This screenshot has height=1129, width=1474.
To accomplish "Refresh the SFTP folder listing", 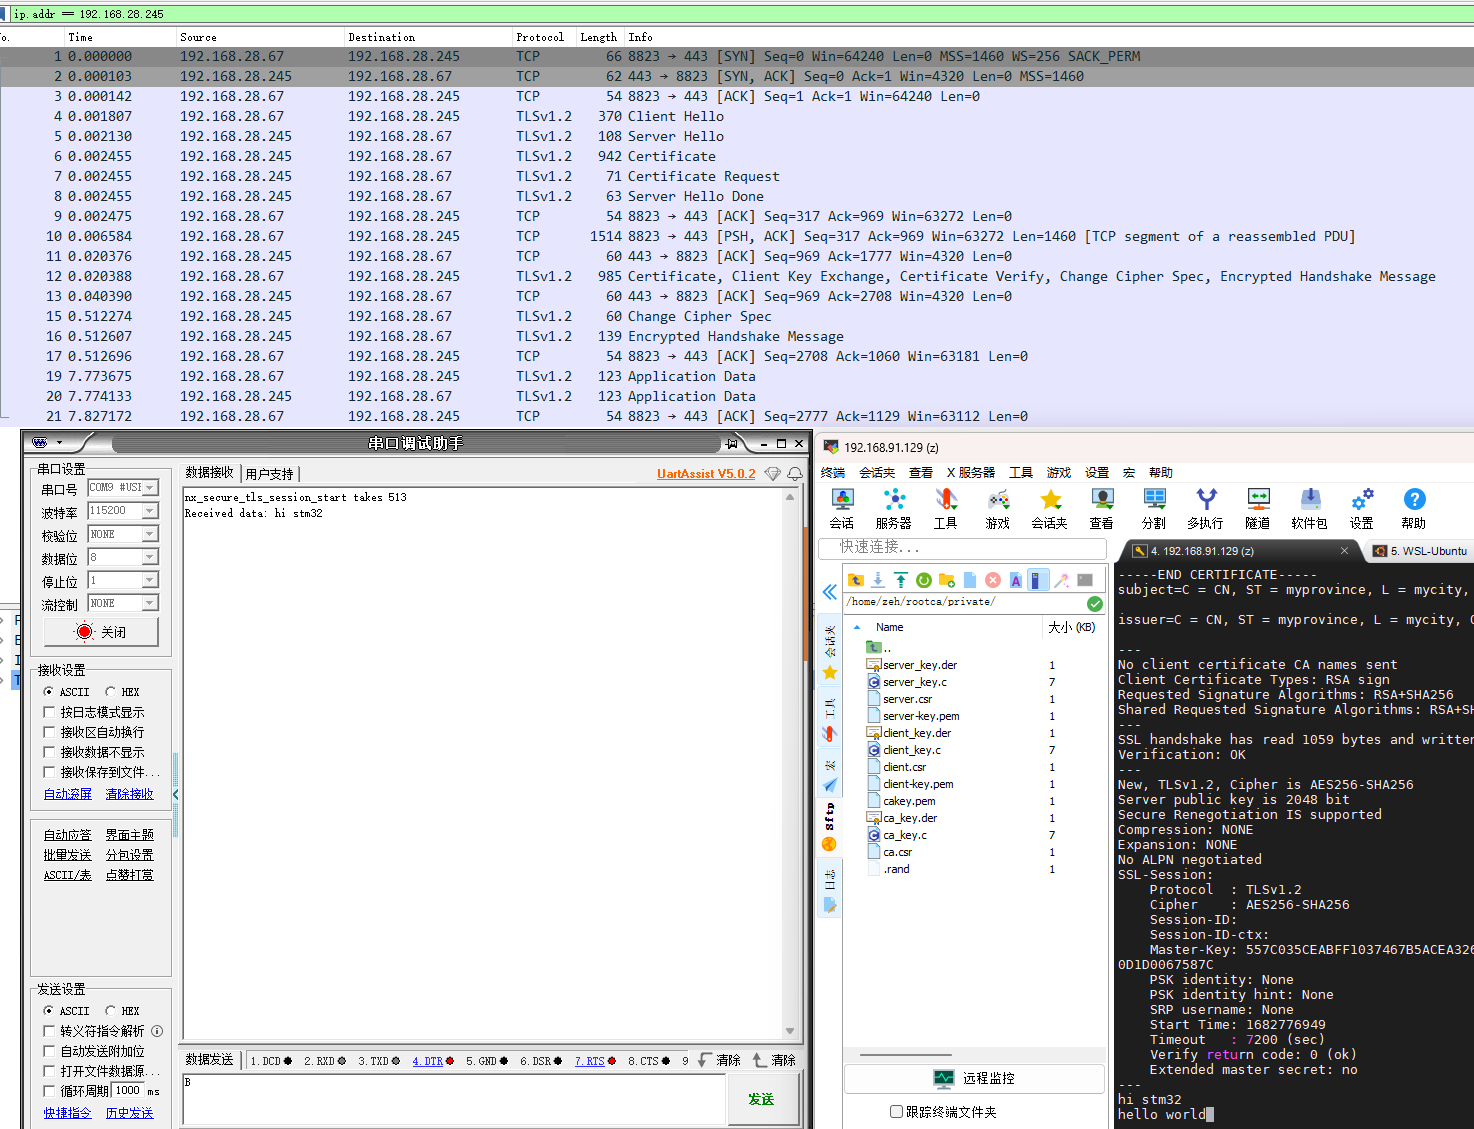I will coord(924,580).
